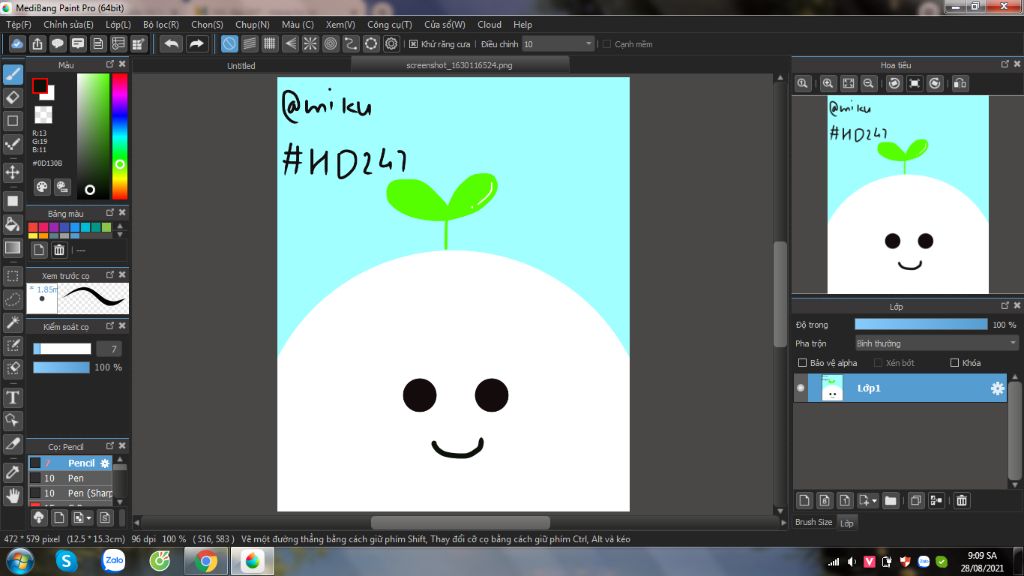The width and height of the screenshot is (1024, 576).
Task: Enable the concentric circle snap guide
Action: (x=330, y=44)
